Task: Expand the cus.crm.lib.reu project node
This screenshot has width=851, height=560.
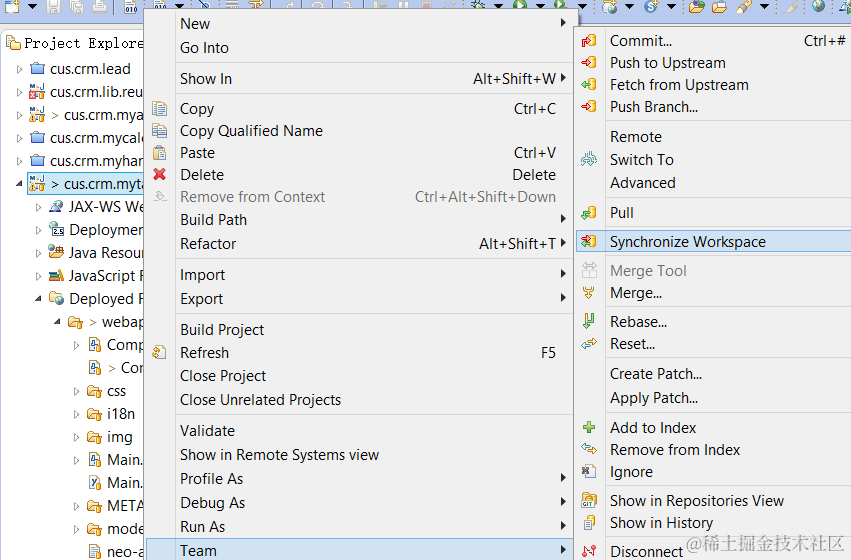Action: pos(20,92)
